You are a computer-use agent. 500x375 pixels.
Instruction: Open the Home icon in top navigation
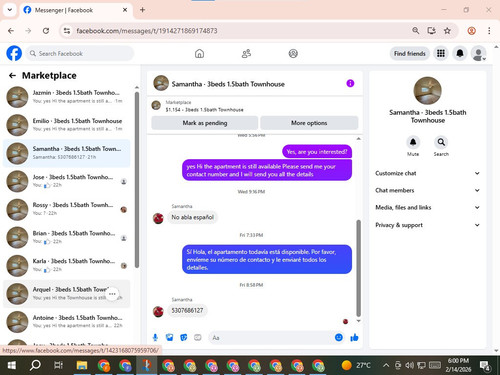point(199,53)
